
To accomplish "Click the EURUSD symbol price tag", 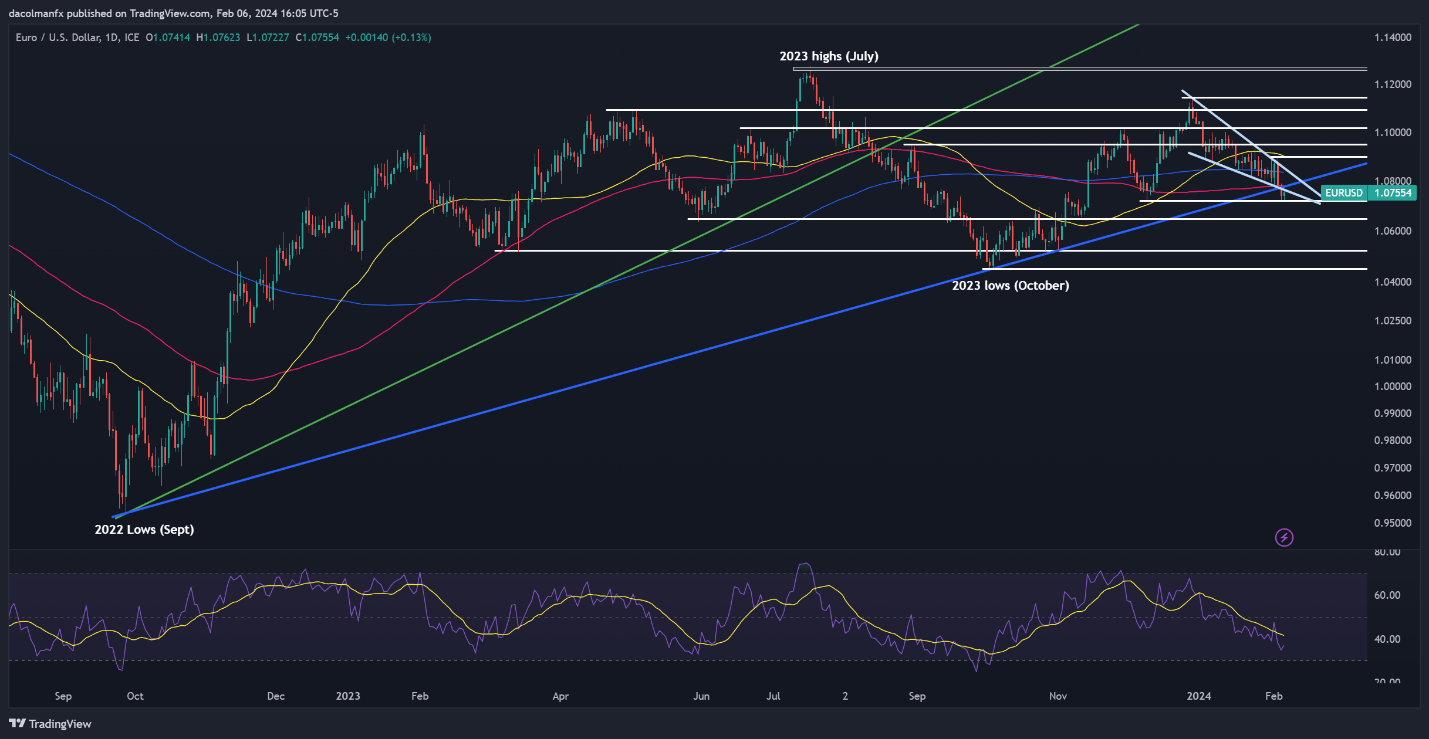I will 1343,192.
